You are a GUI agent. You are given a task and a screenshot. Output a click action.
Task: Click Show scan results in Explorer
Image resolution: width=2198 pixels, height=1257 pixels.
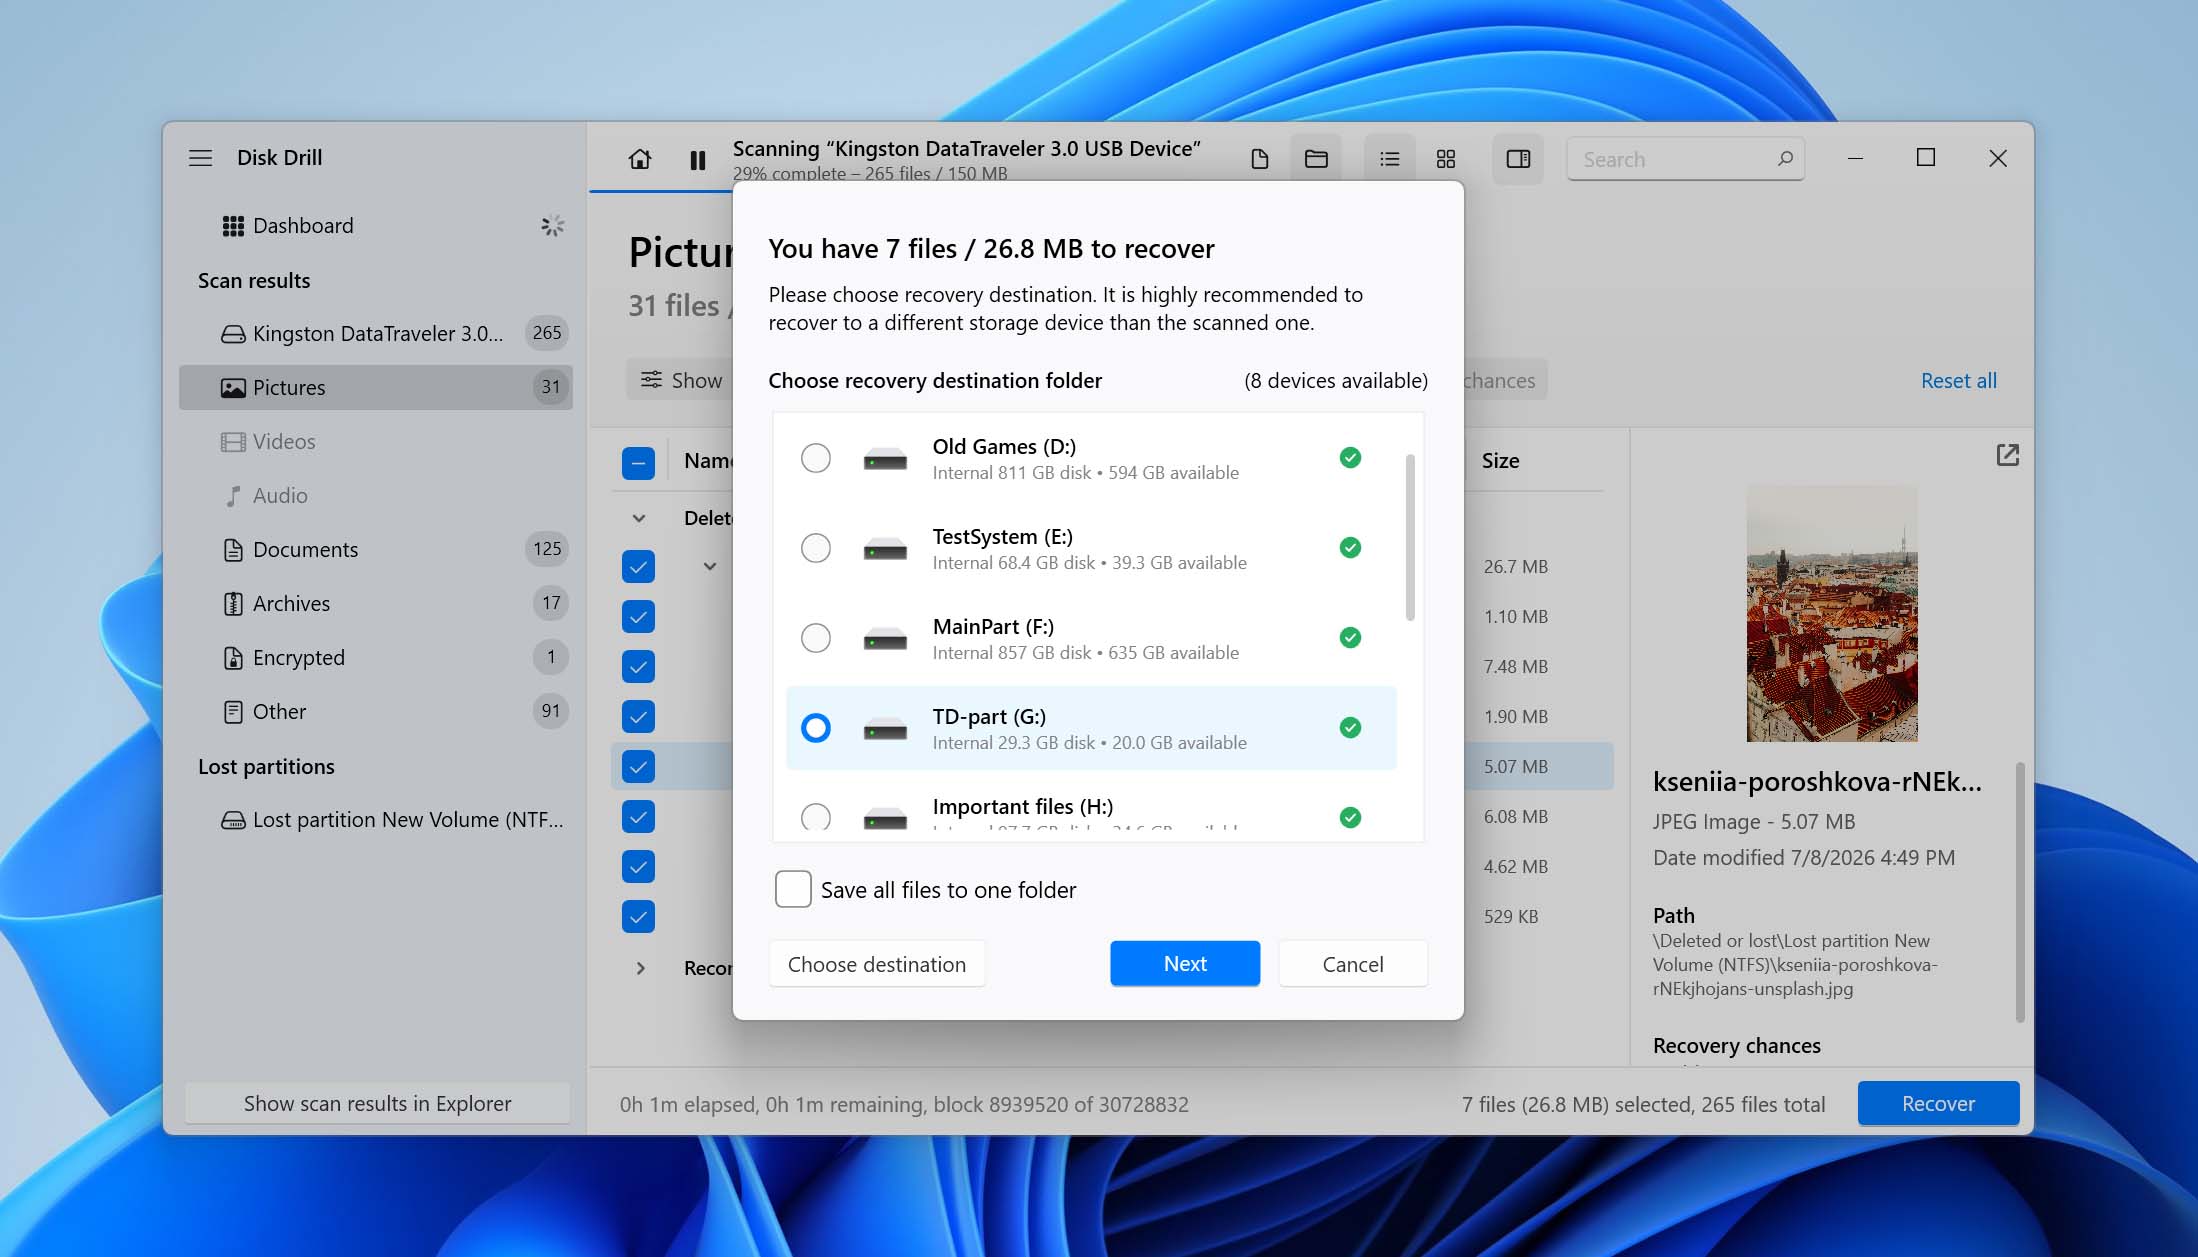point(377,1103)
